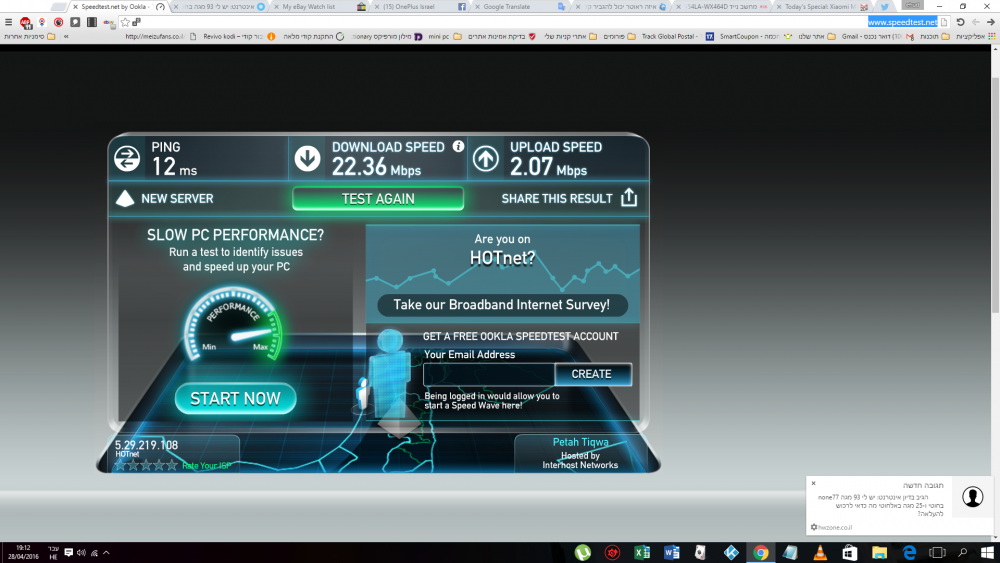The image size is (1000, 563).
Task: Click the Rate Your ISP link
Action: [x=207, y=465]
